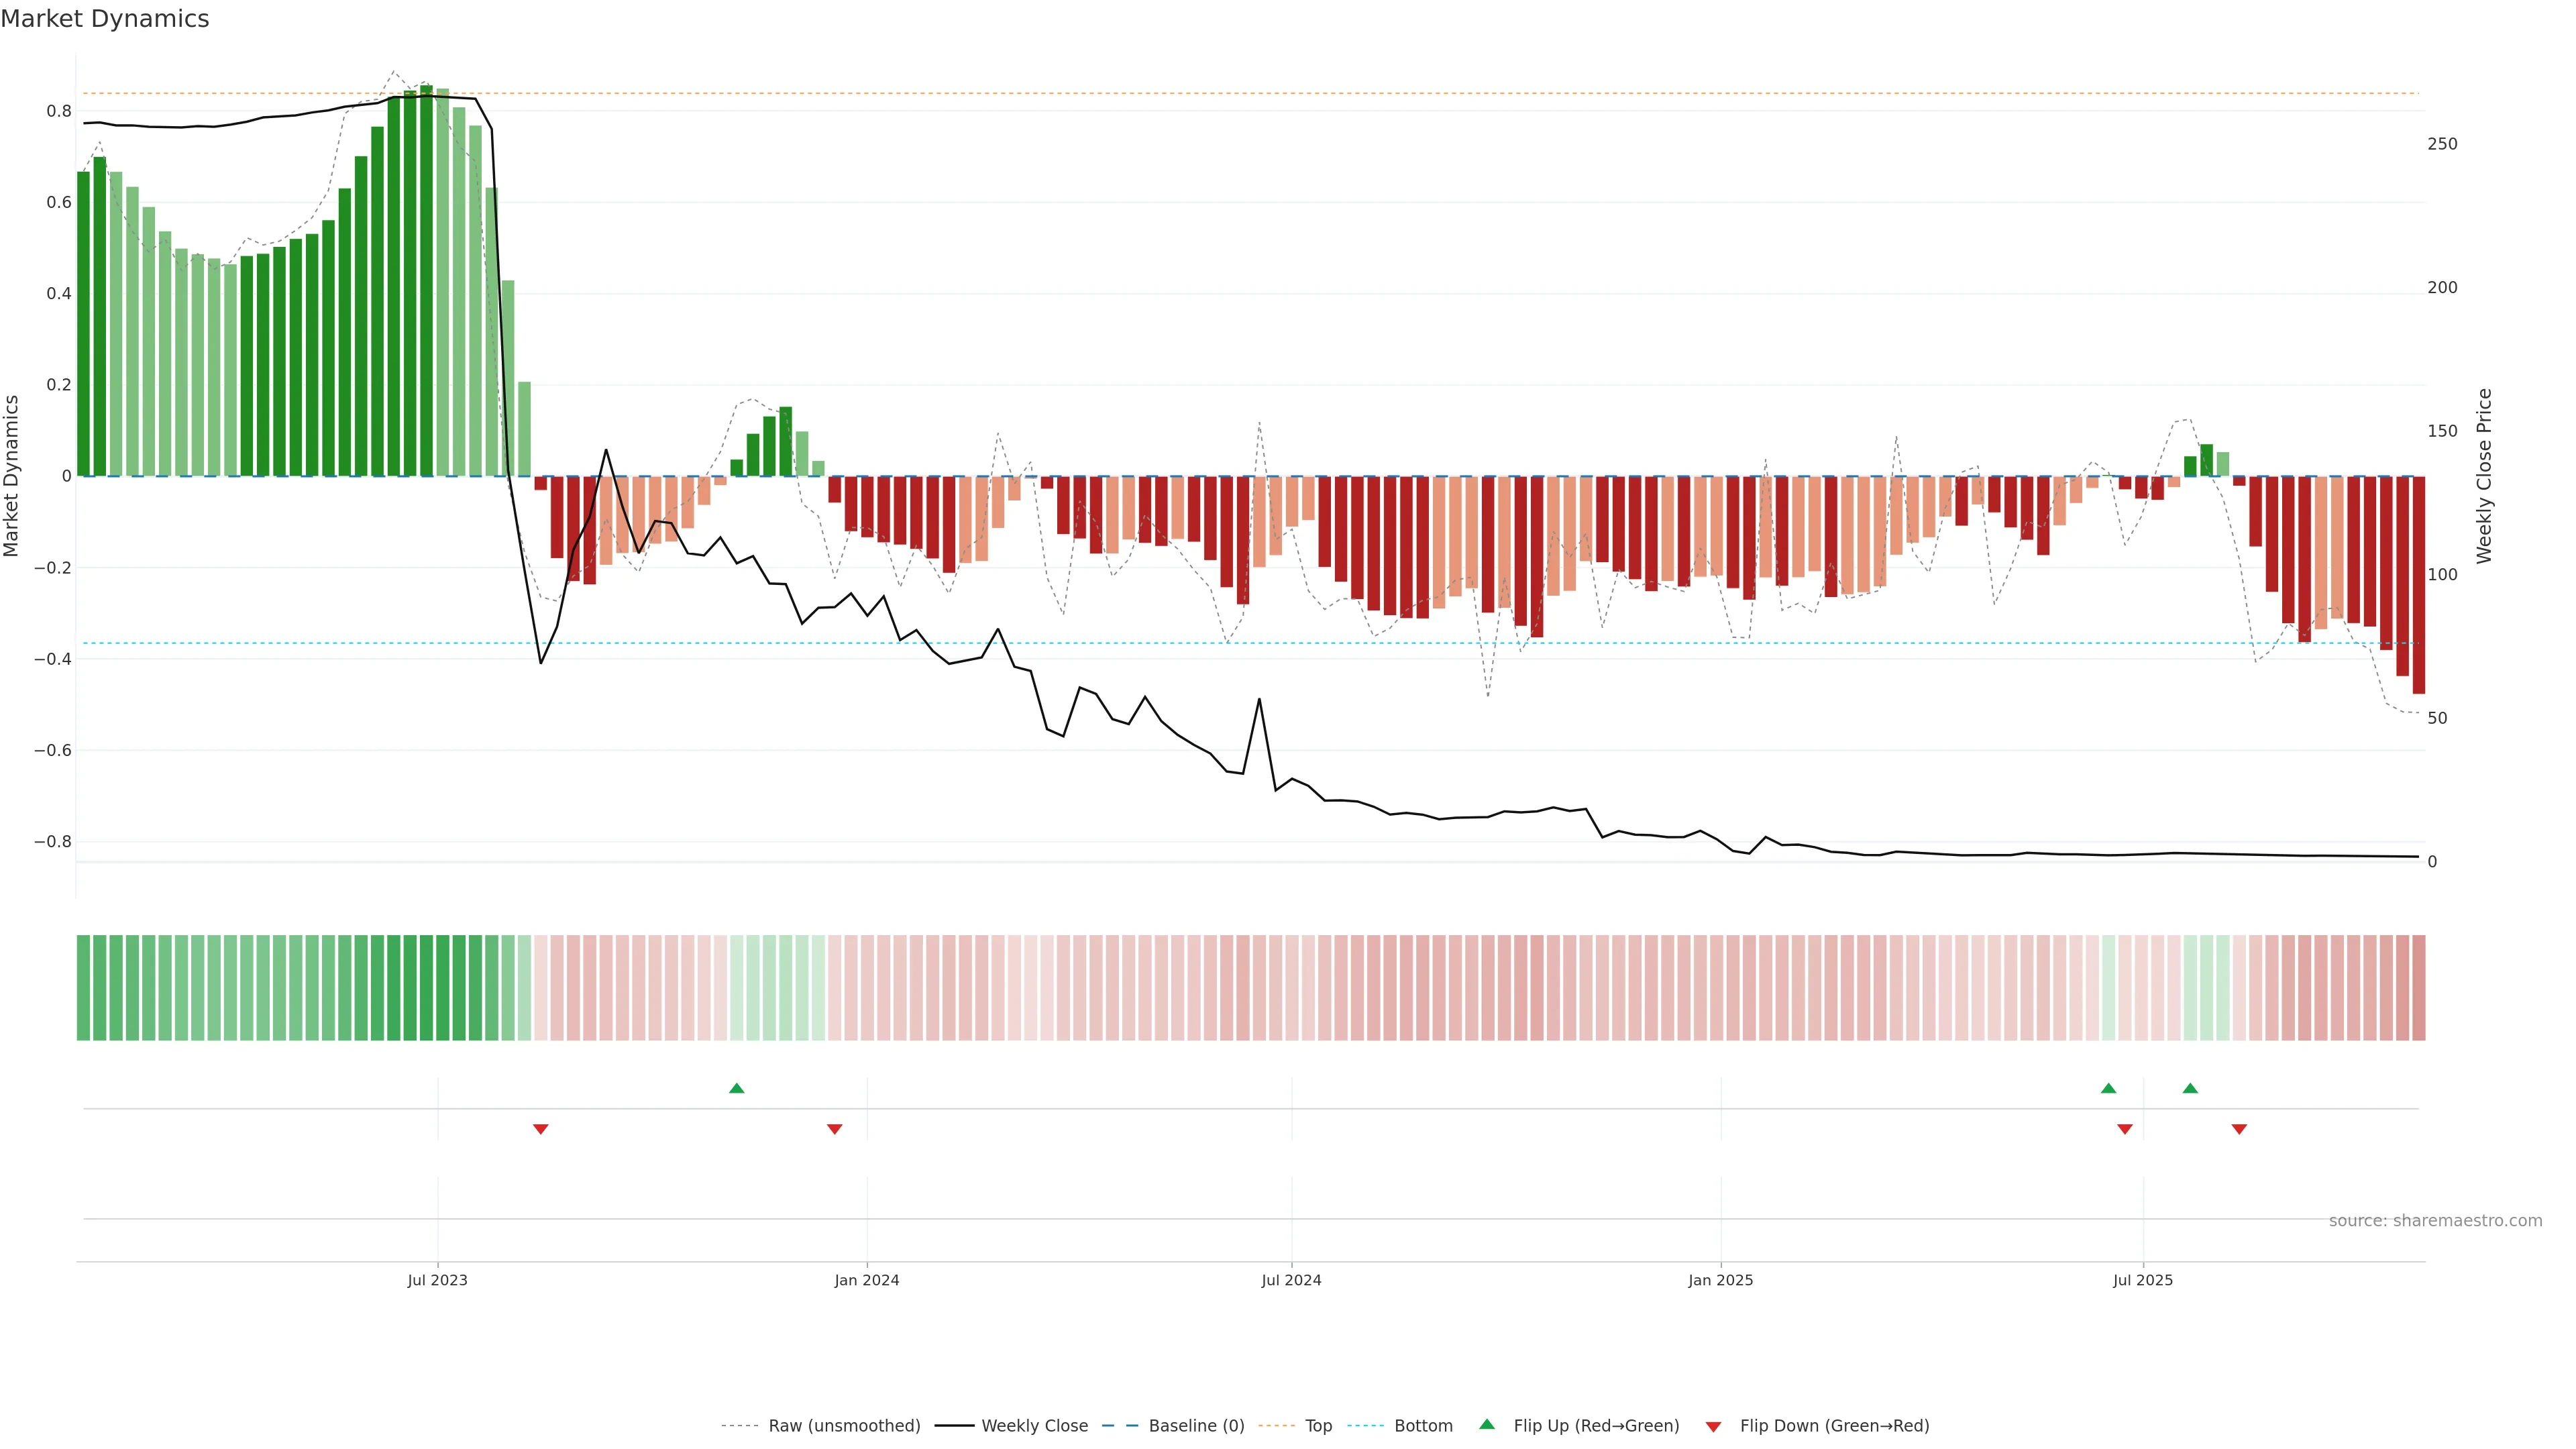Screen dimensions: 2576x1449
Task: Click the red flip-down marker just before Jan 2024
Action: (x=835, y=1129)
